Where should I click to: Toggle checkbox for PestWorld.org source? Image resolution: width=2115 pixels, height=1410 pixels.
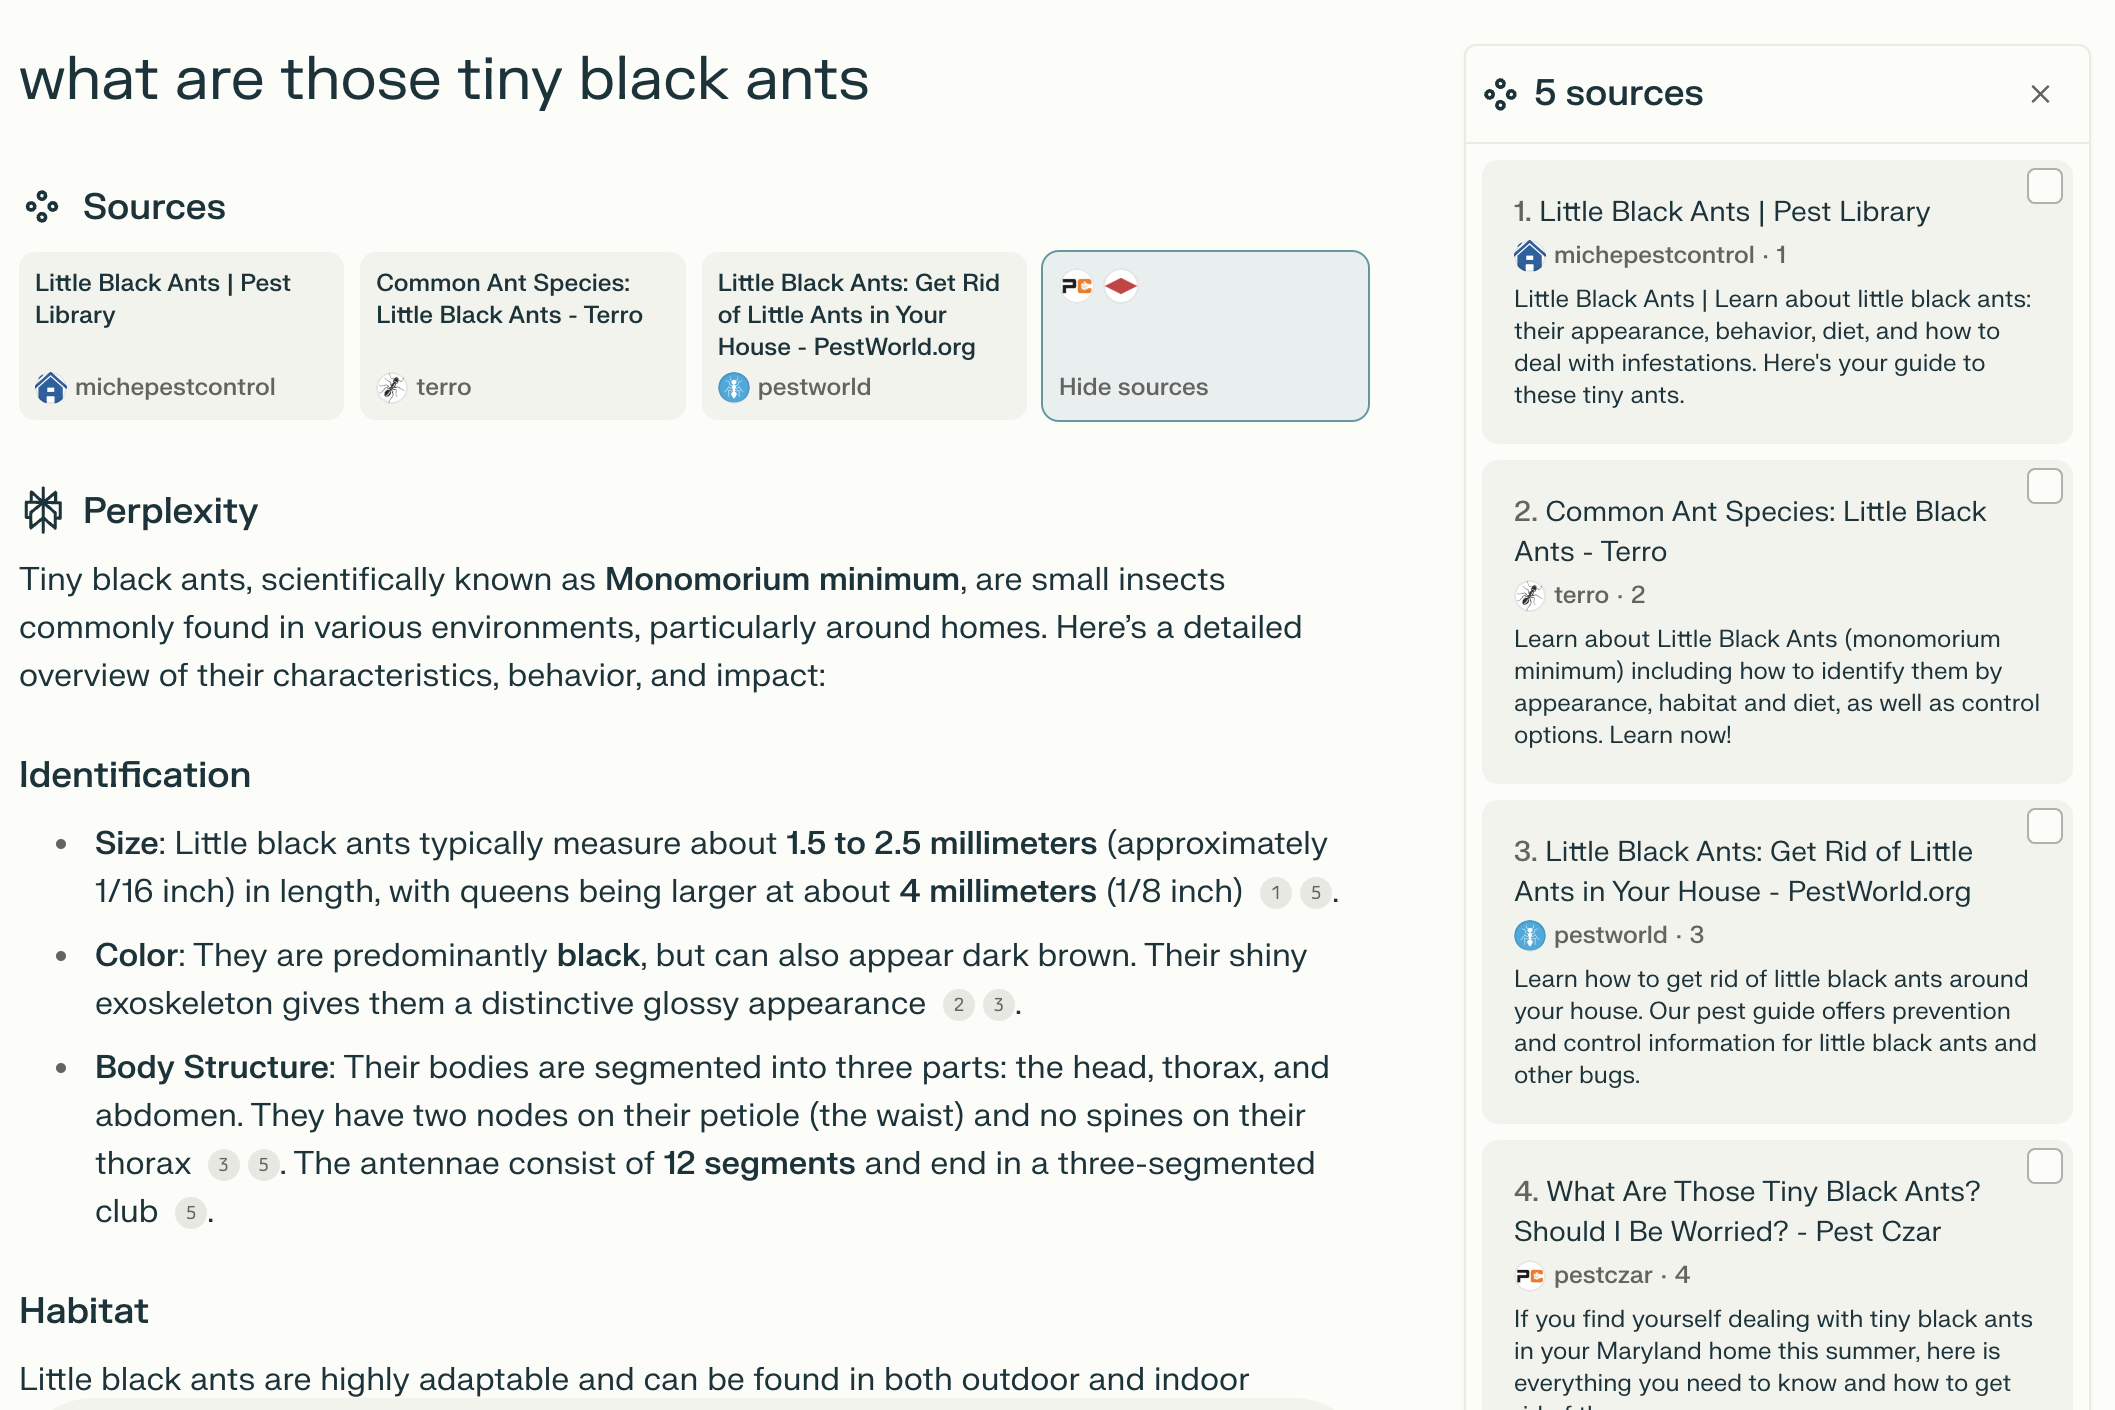(2046, 826)
